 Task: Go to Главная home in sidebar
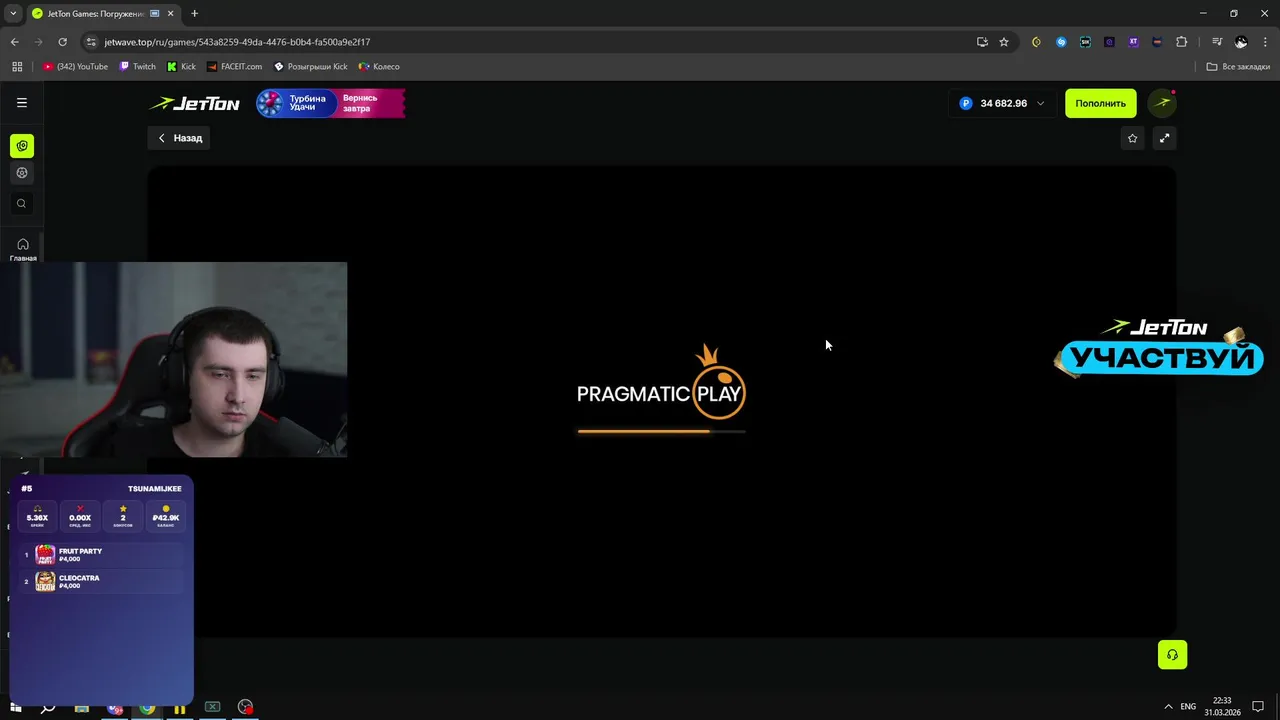click(x=22, y=250)
